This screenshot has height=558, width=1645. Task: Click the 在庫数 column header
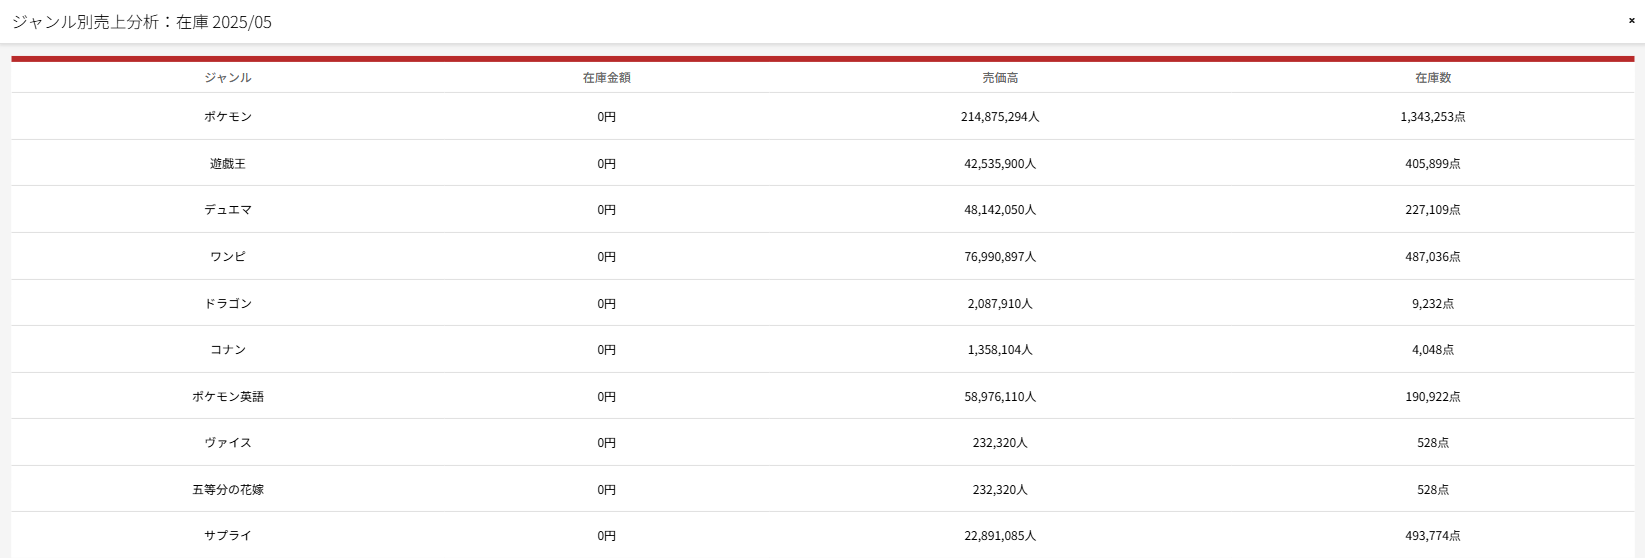click(x=1432, y=78)
